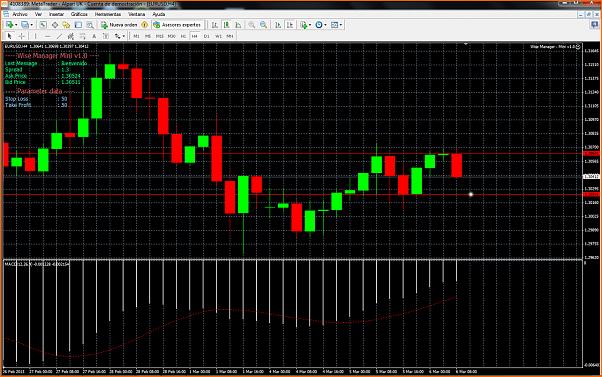602x377 pixels.
Task: Show the Market Watch window
Action: tap(43, 25)
